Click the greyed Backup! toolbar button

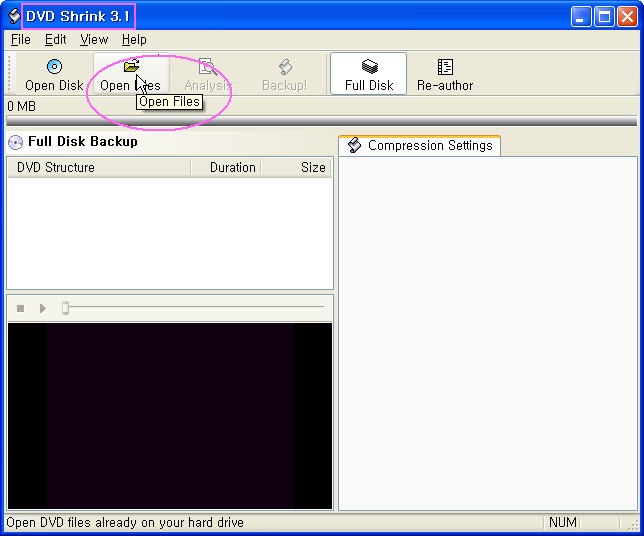pyautogui.click(x=285, y=74)
